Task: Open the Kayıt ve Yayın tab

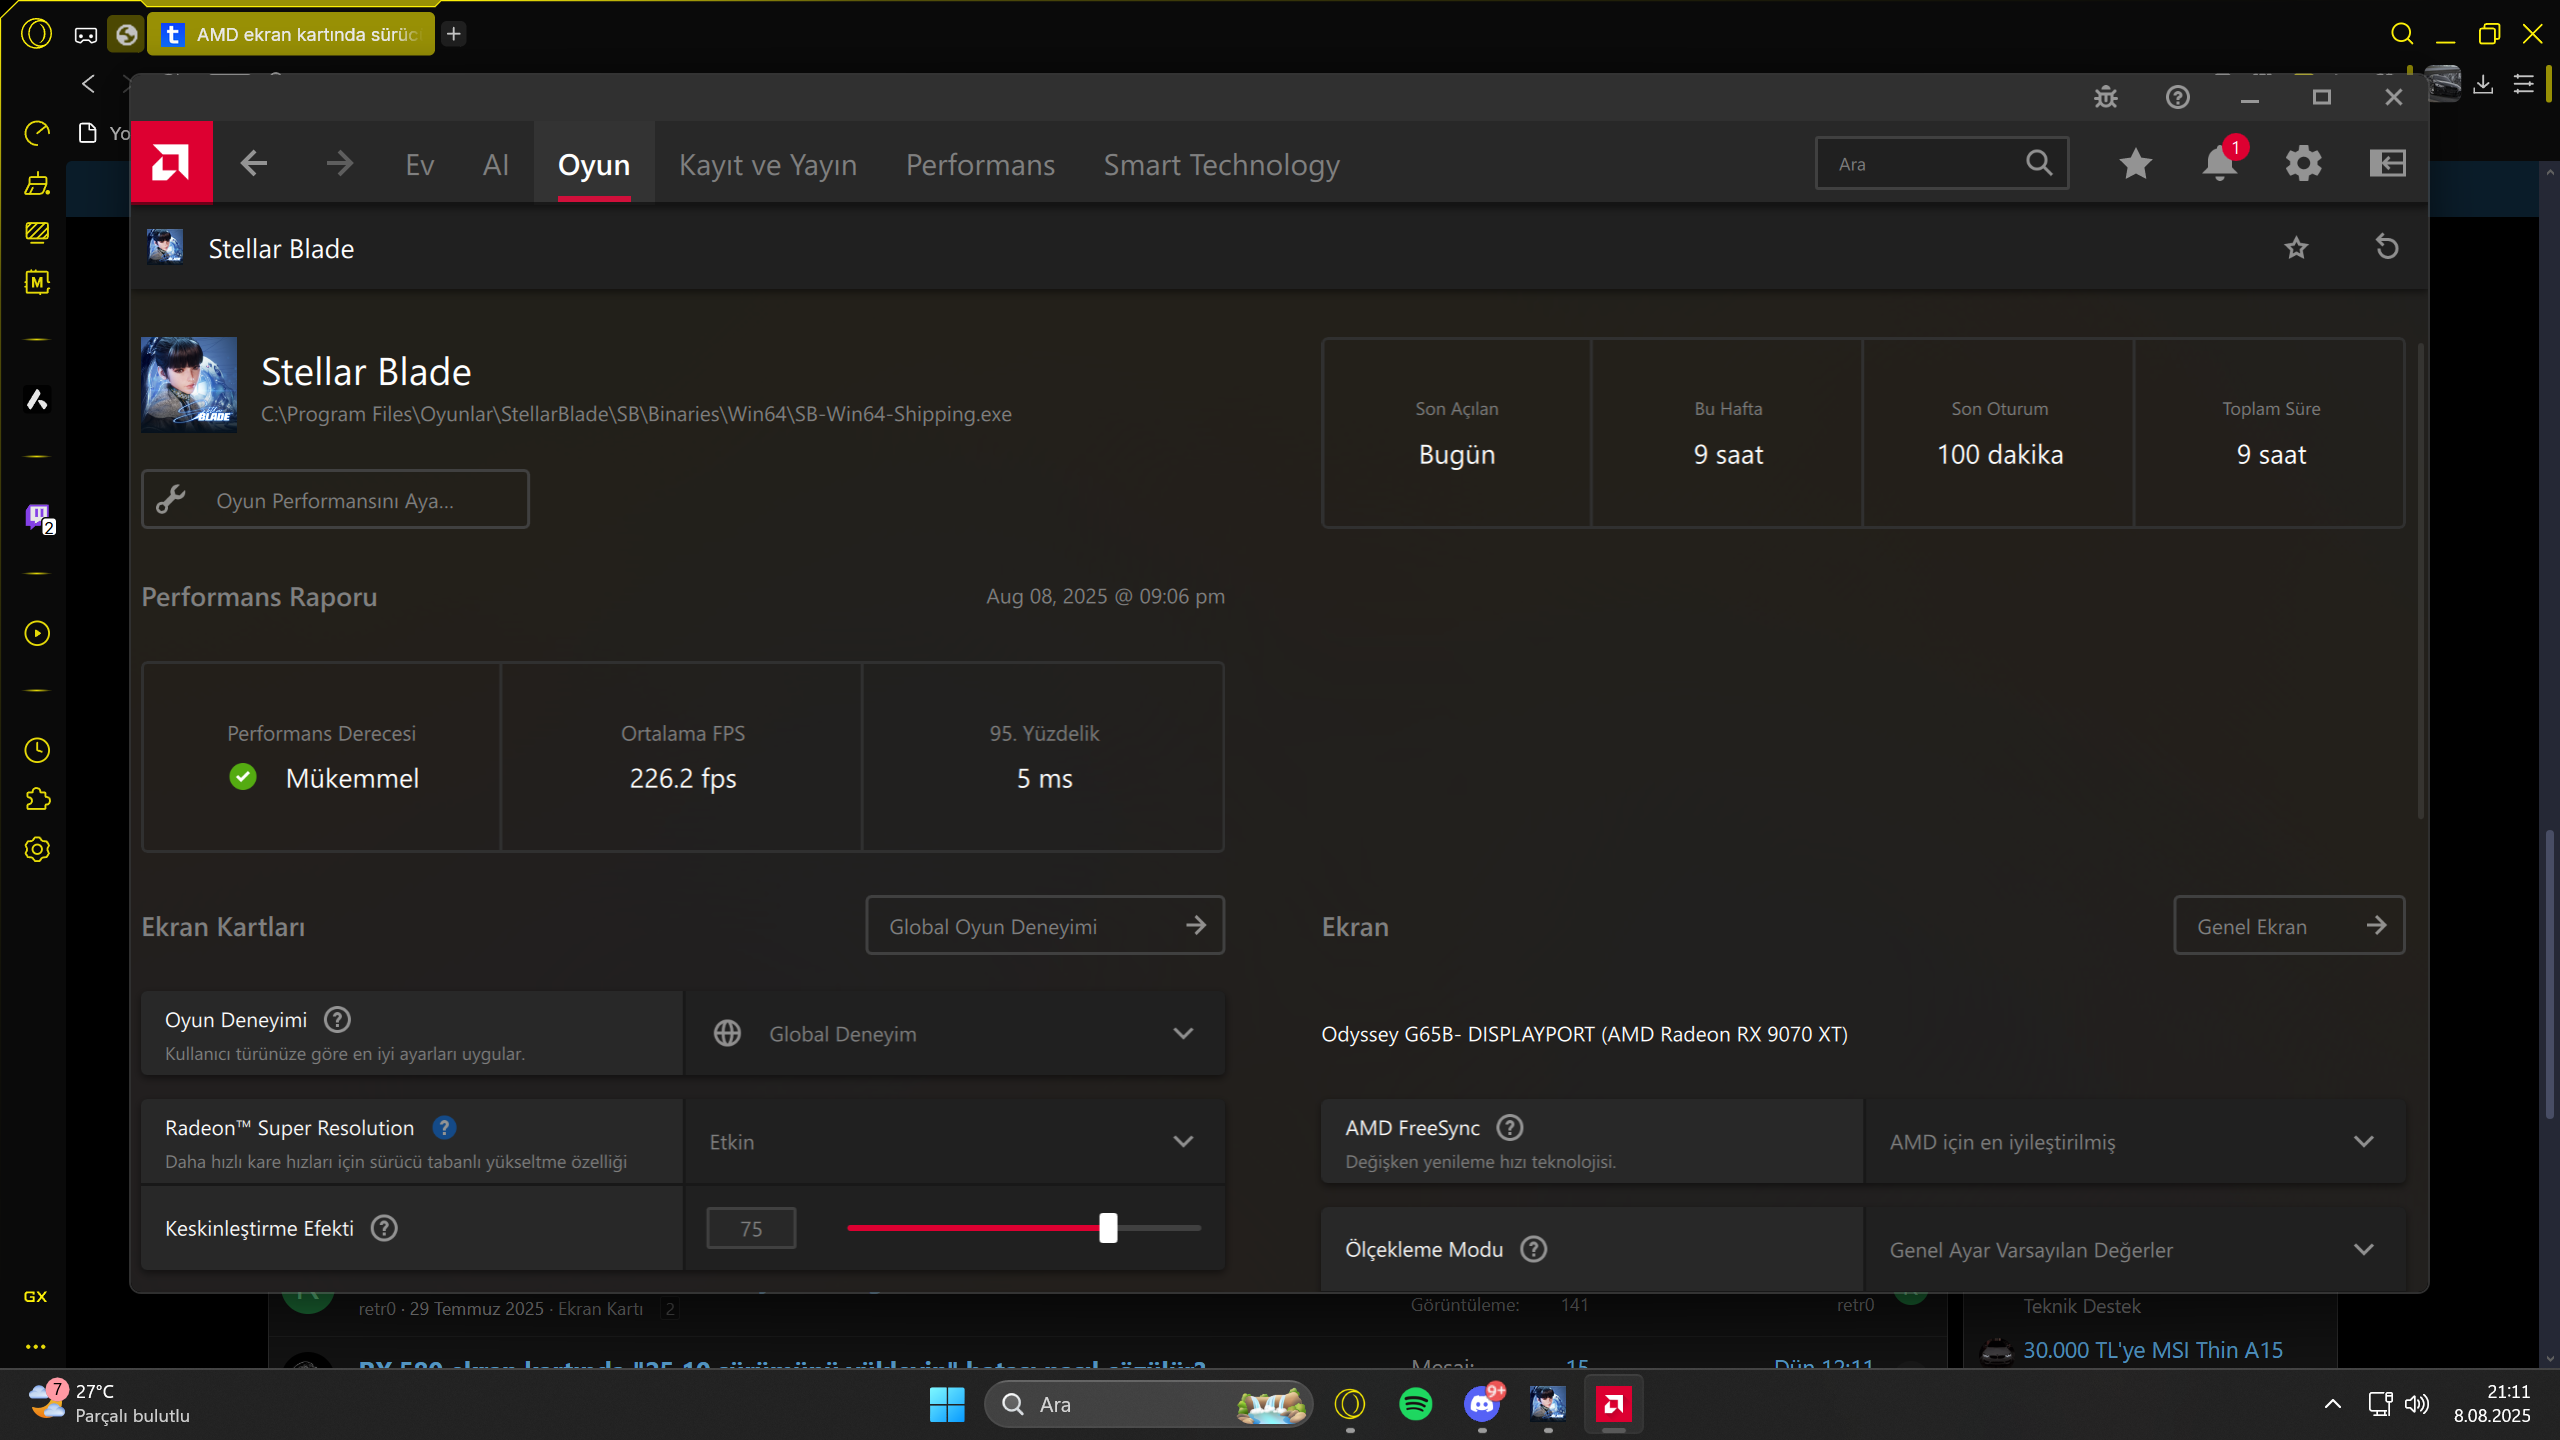Action: pyautogui.click(x=768, y=165)
